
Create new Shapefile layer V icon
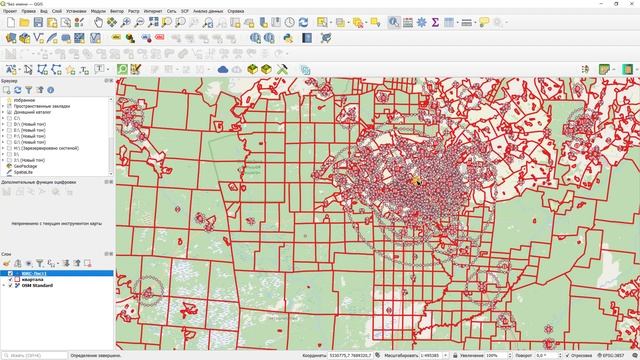tap(38, 38)
